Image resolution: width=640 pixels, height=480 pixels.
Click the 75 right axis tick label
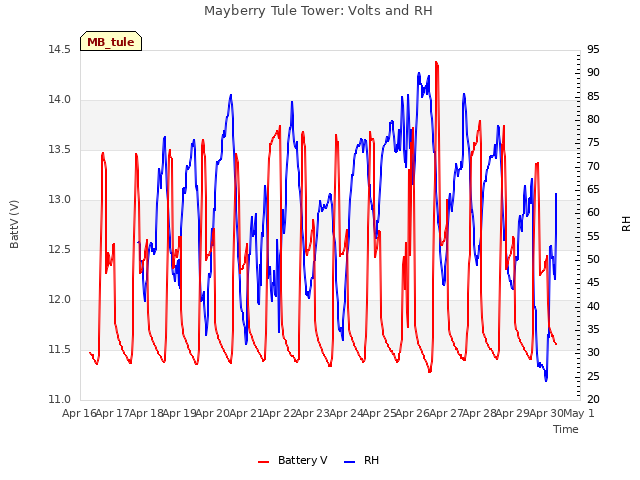click(x=593, y=143)
